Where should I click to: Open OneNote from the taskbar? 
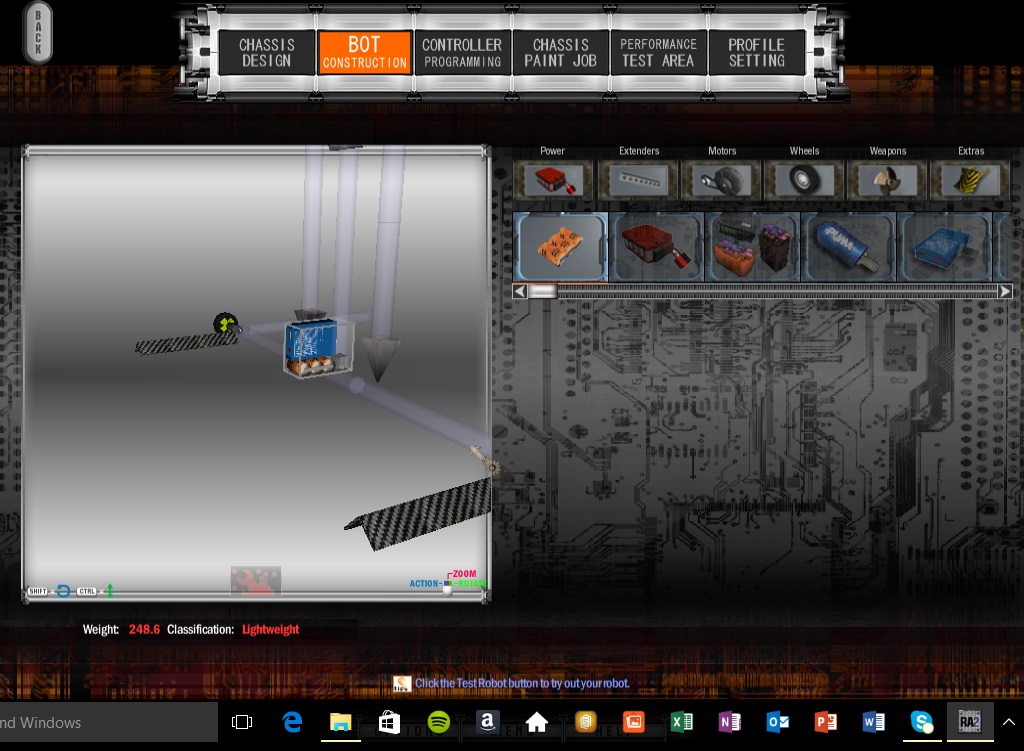point(729,722)
